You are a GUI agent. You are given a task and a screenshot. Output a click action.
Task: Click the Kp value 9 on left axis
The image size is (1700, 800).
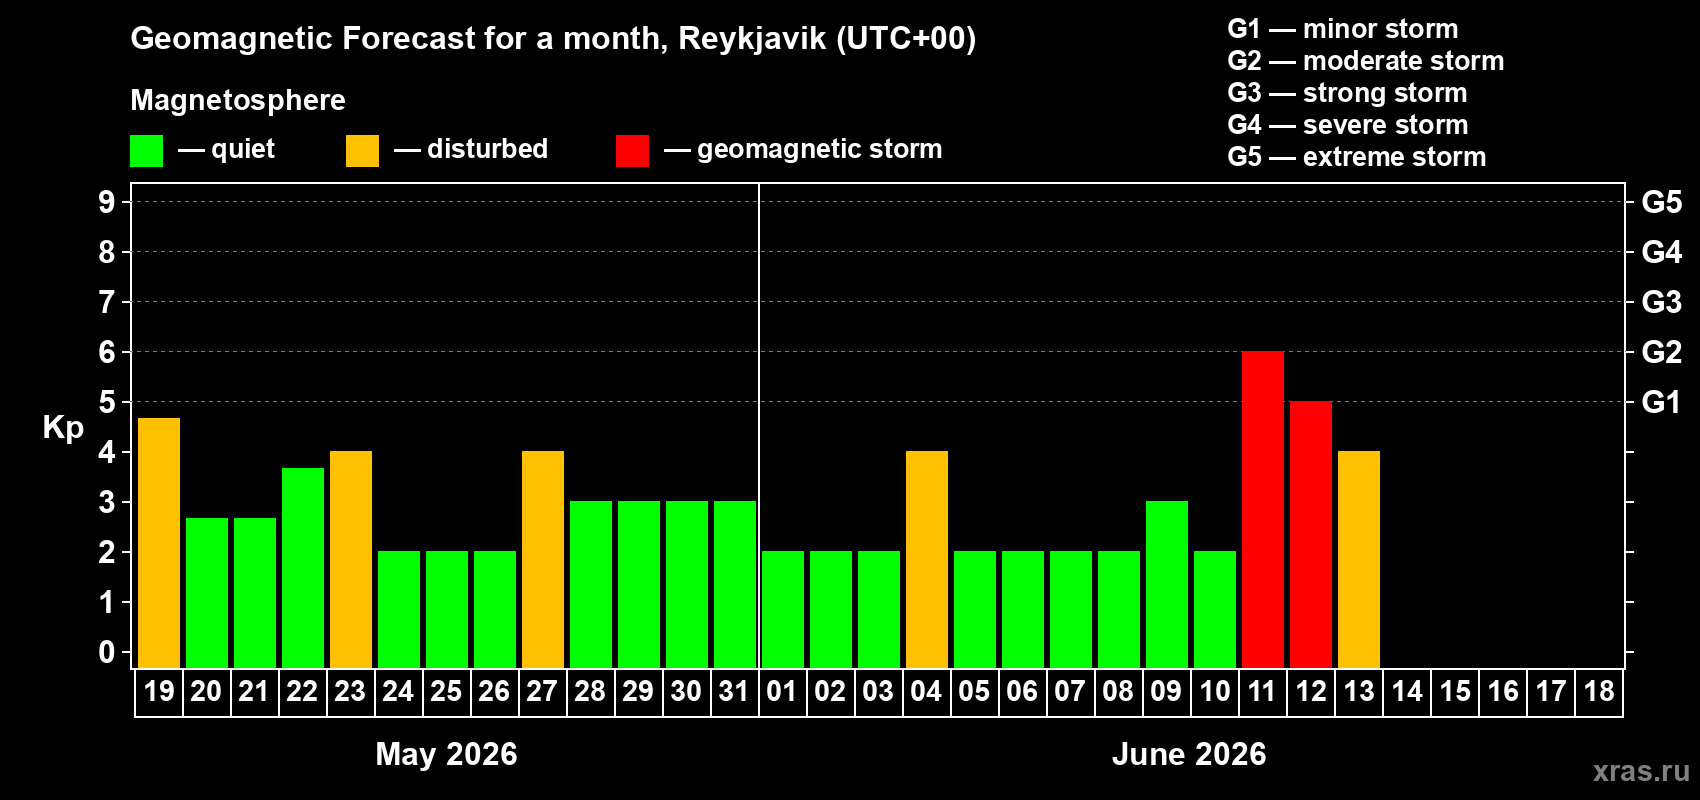coord(107,202)
